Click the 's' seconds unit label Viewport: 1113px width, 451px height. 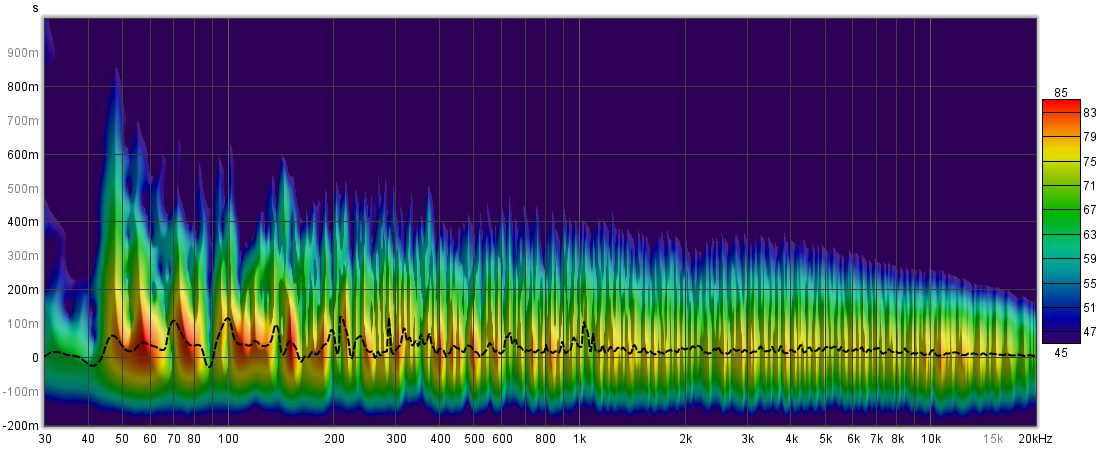tap(36, 8)
